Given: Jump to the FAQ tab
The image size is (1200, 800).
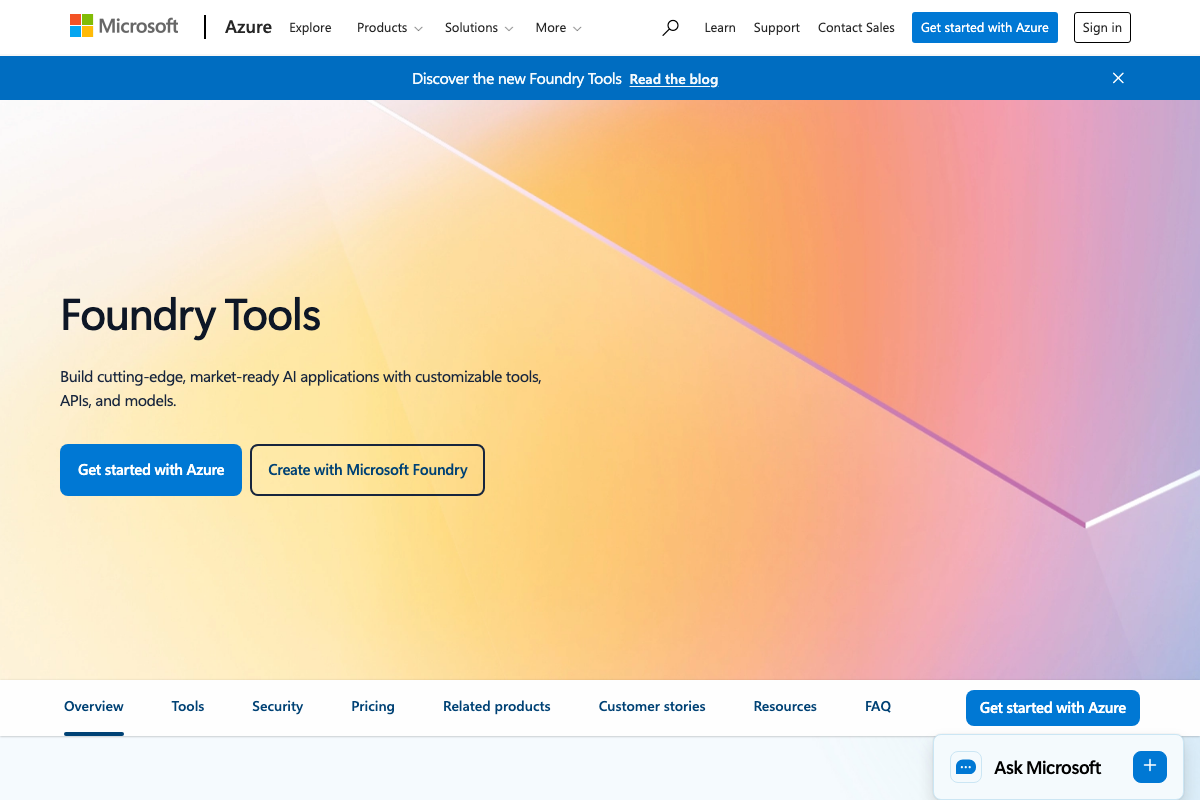Looking at the screenshot, I should [x=878, y=706].
